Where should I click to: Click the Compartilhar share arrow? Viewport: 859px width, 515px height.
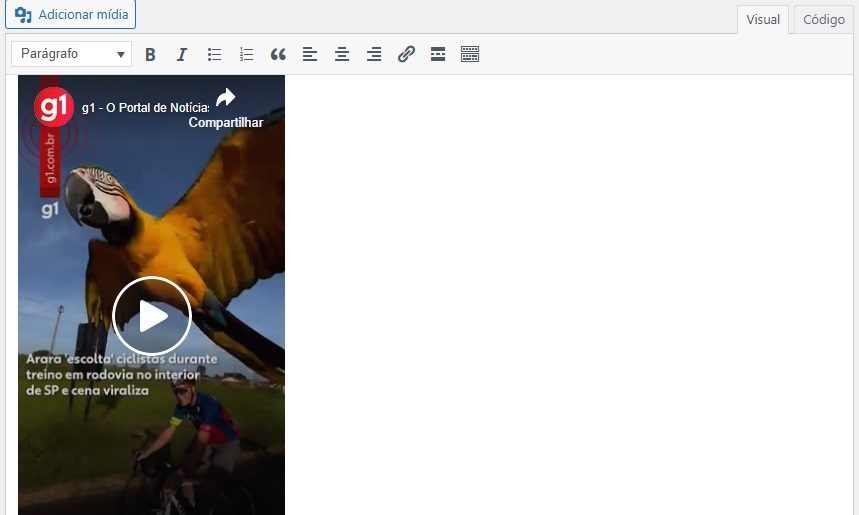226,98
